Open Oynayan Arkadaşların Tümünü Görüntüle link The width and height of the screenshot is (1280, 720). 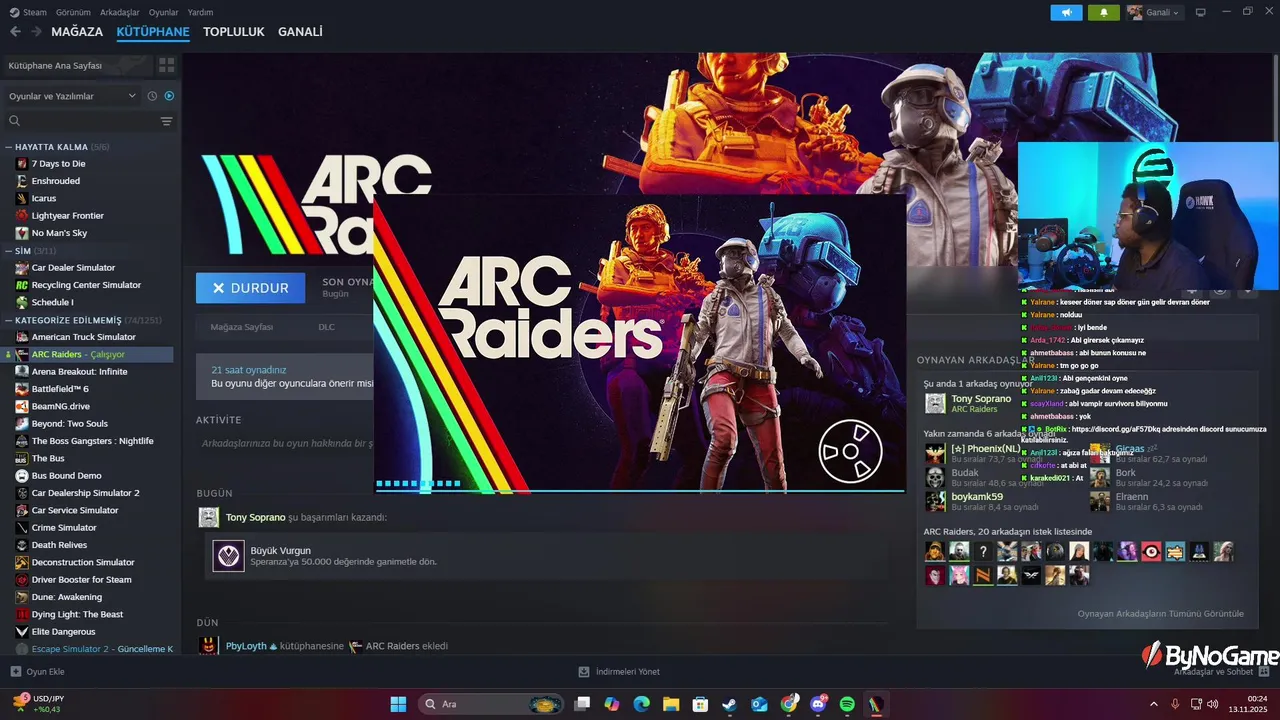pos(1161,614)
